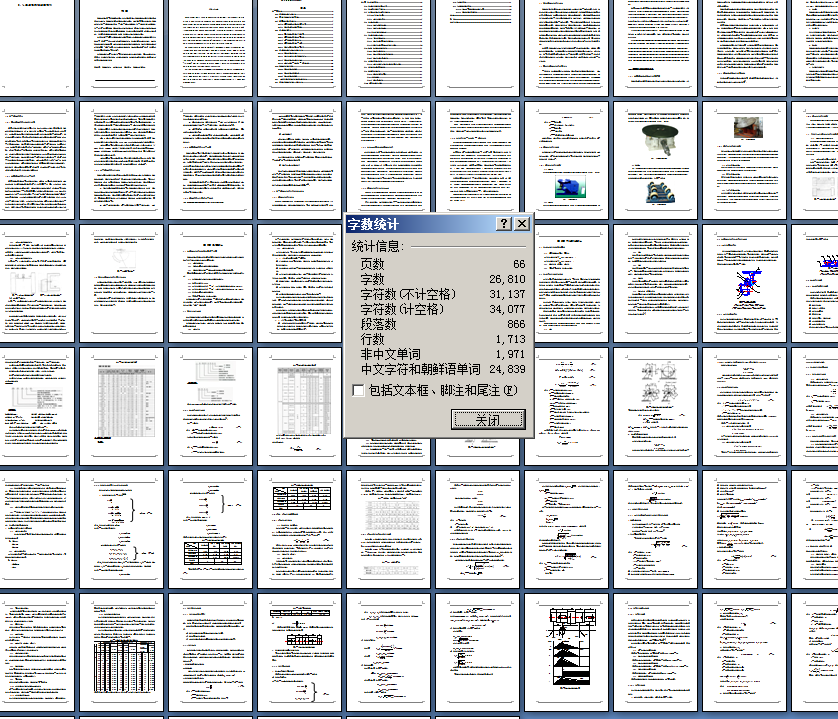838x719 pixels.
Task: Open the page thumbnail with the small red-lined diagram
Action: pyautogui.click(x=299, y=652)
